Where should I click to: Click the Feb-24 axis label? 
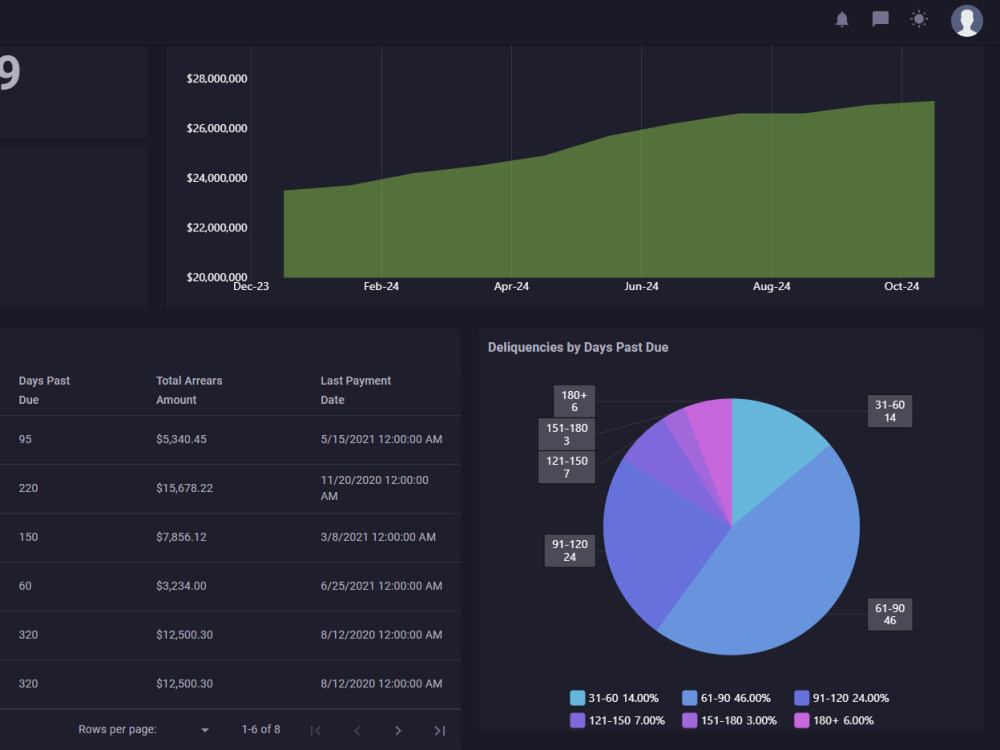pyautogui.click(x=381, y=286)
